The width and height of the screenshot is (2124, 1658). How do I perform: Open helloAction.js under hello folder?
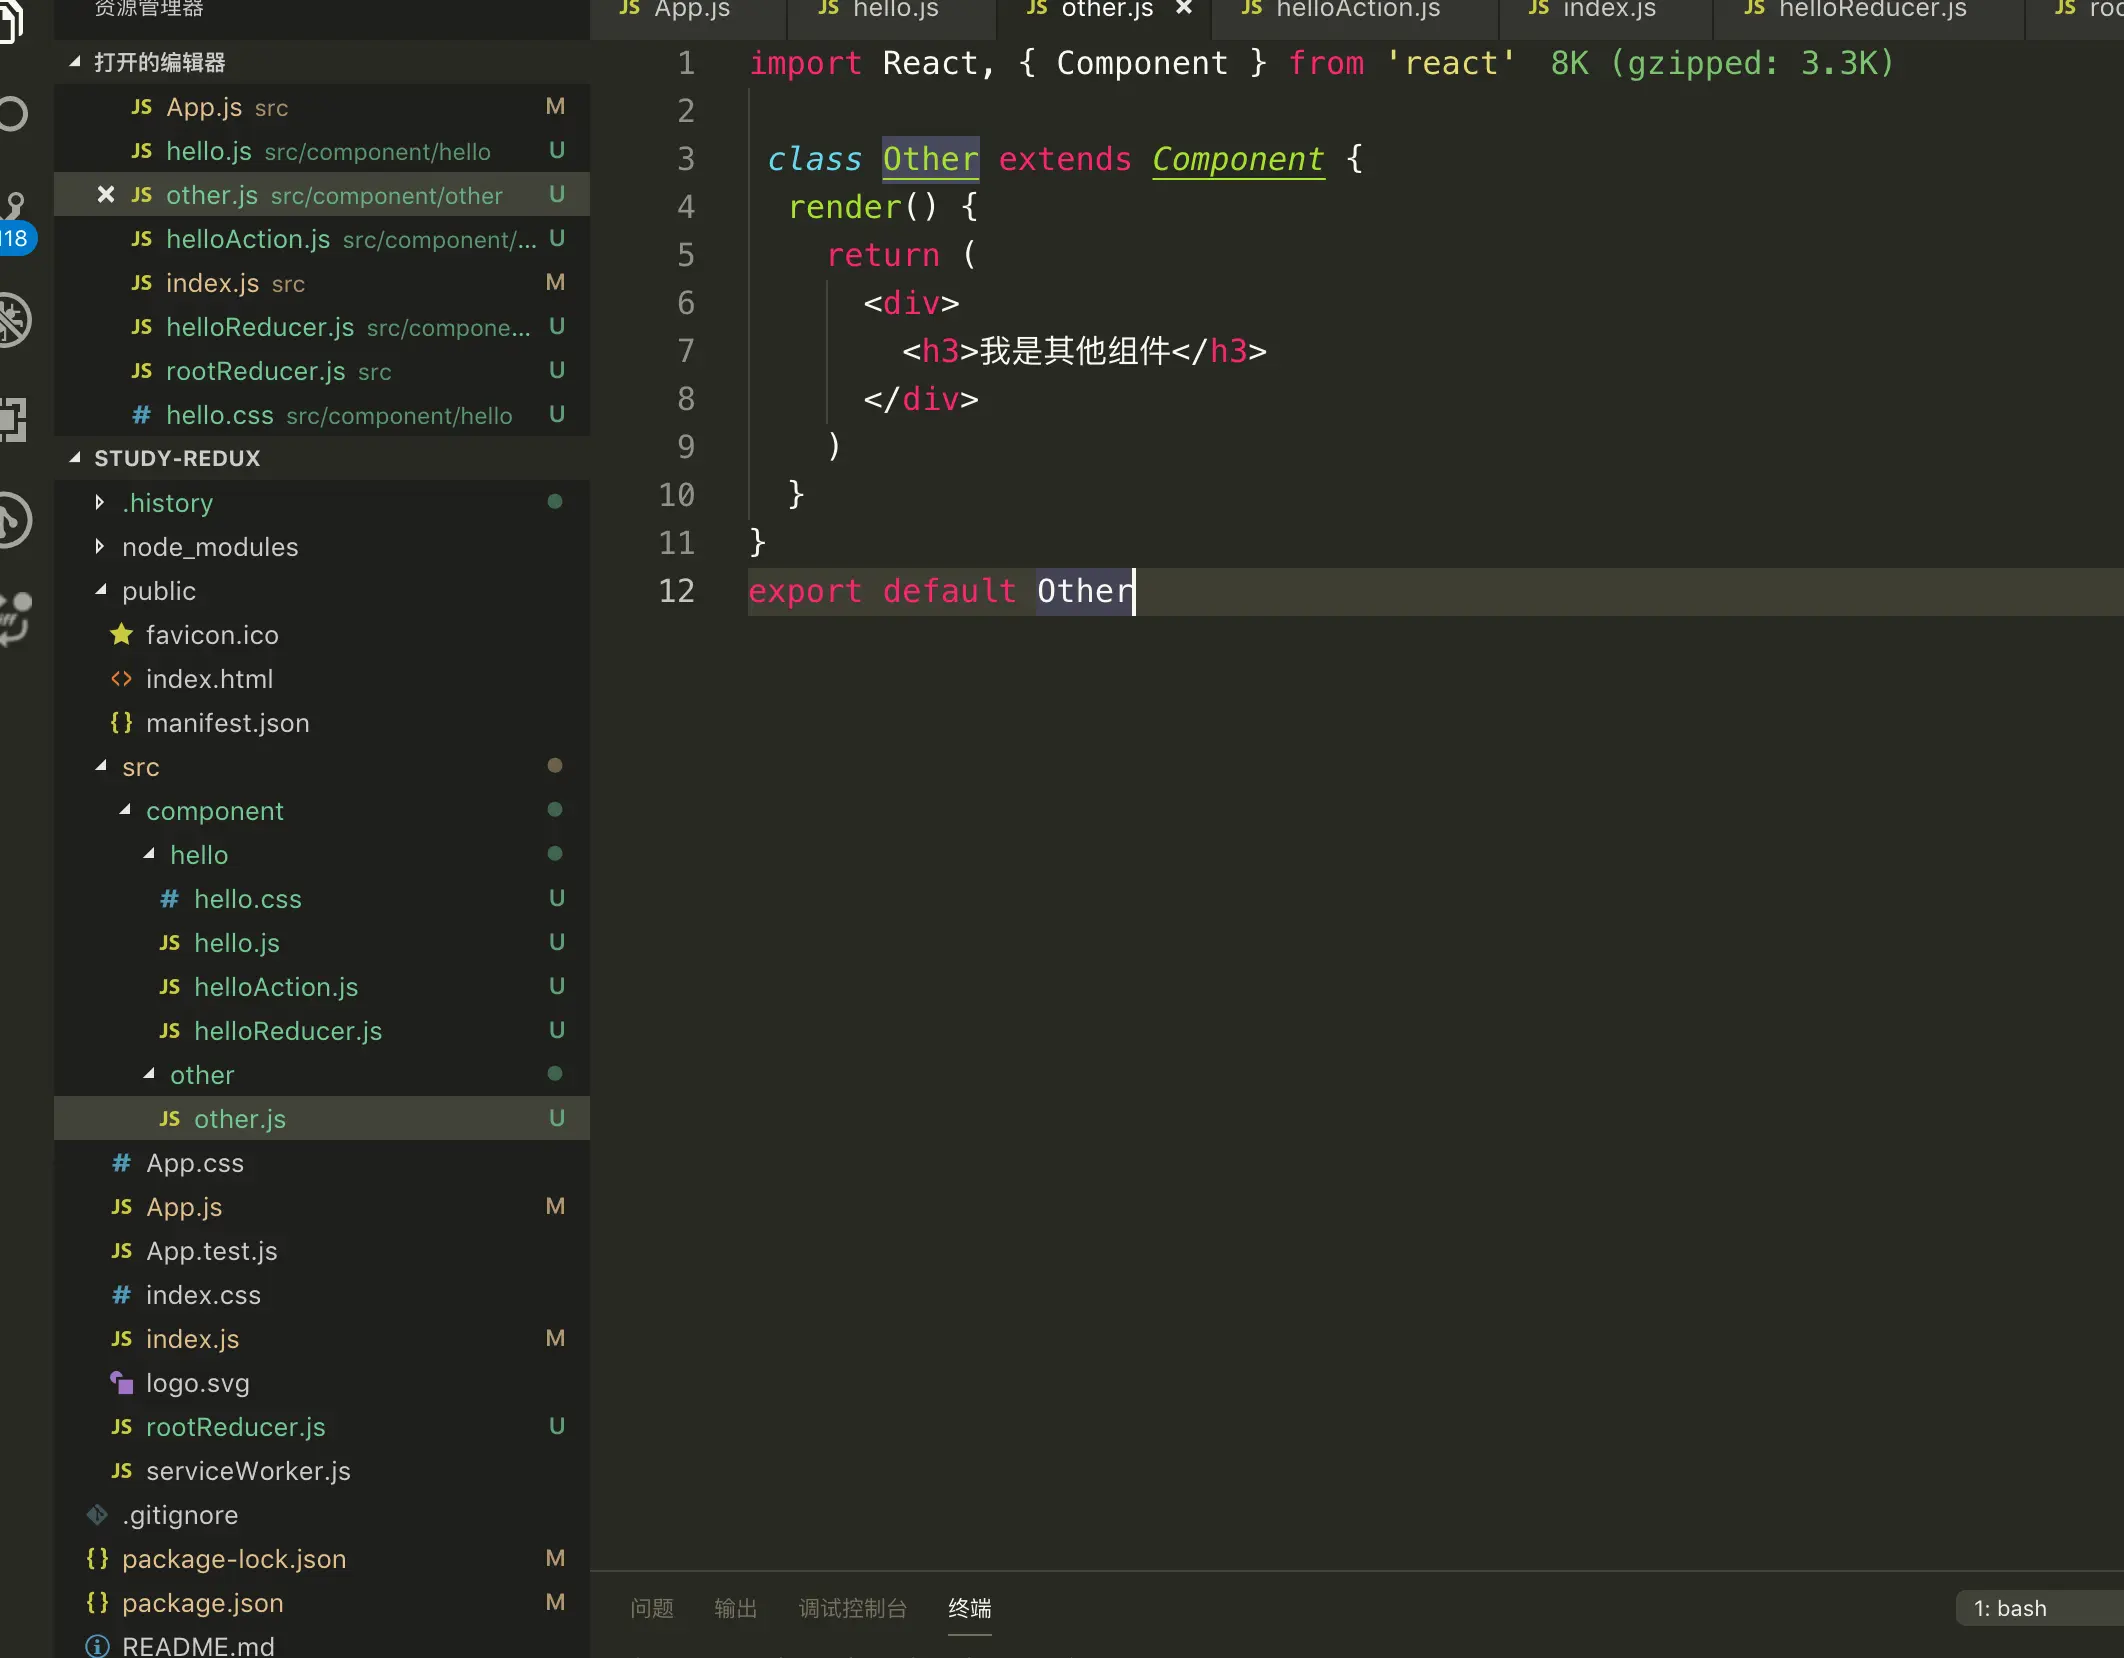pyautogui.click(x=322, y=986)
